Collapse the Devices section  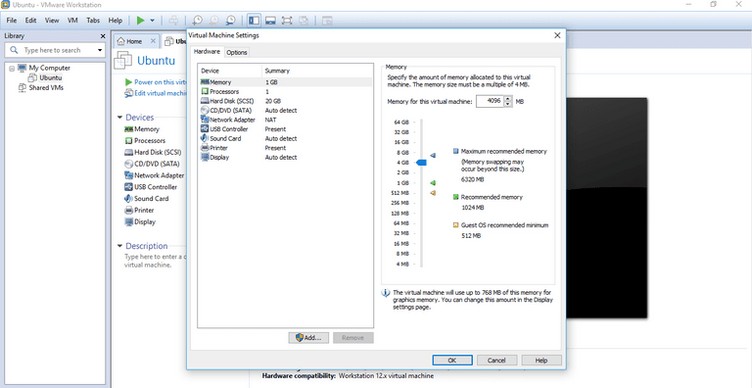tap(119, 118)
